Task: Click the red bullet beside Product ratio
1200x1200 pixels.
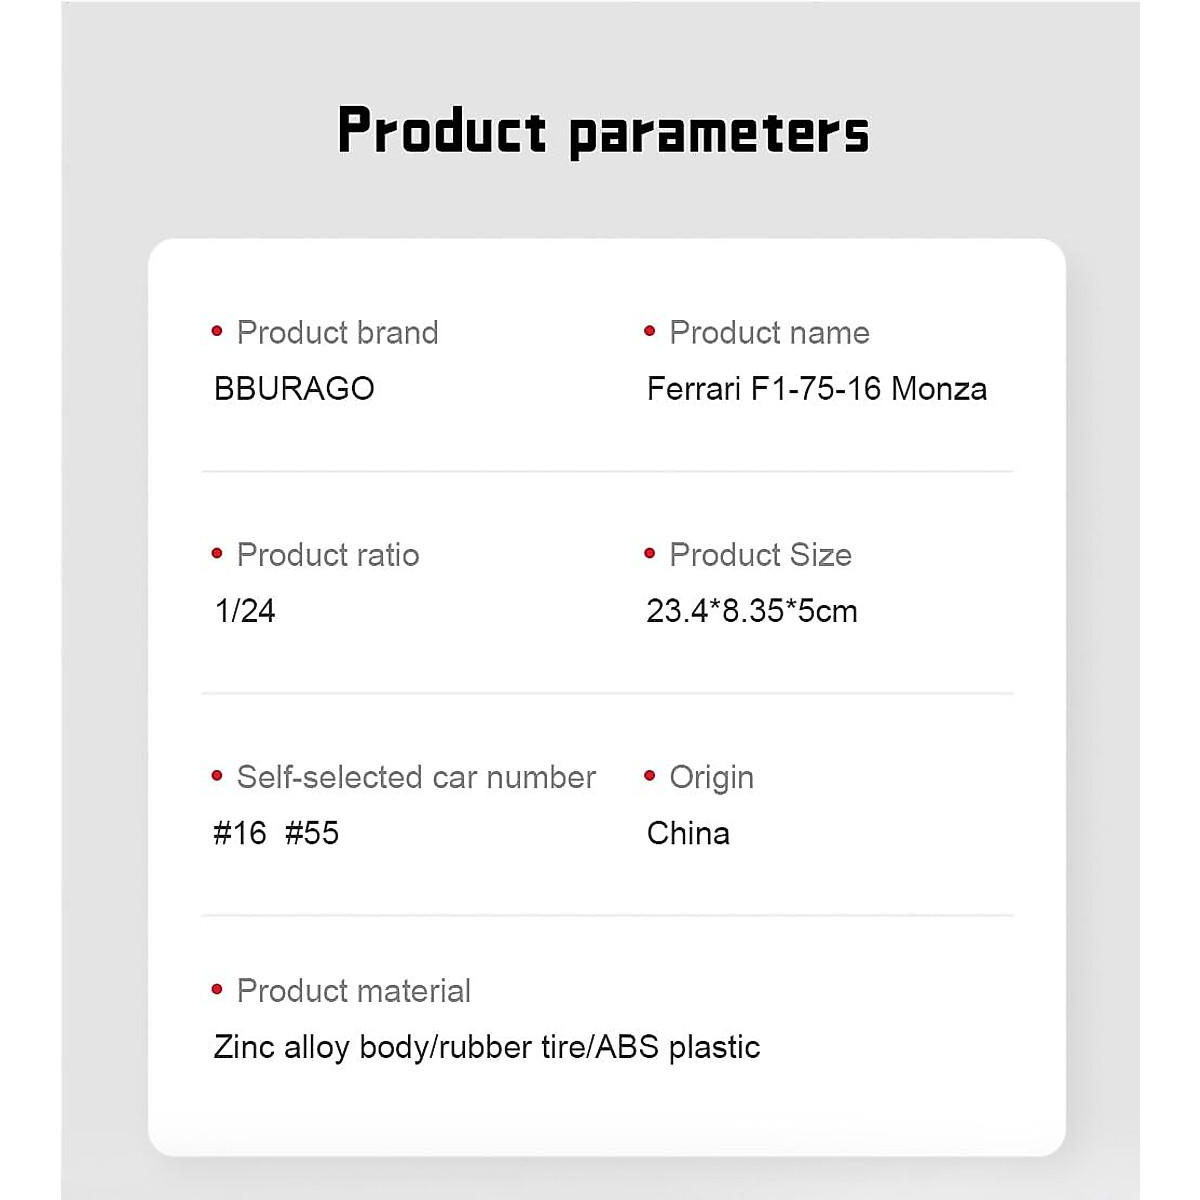Action: pyautogui.click(x=217, y=553)
